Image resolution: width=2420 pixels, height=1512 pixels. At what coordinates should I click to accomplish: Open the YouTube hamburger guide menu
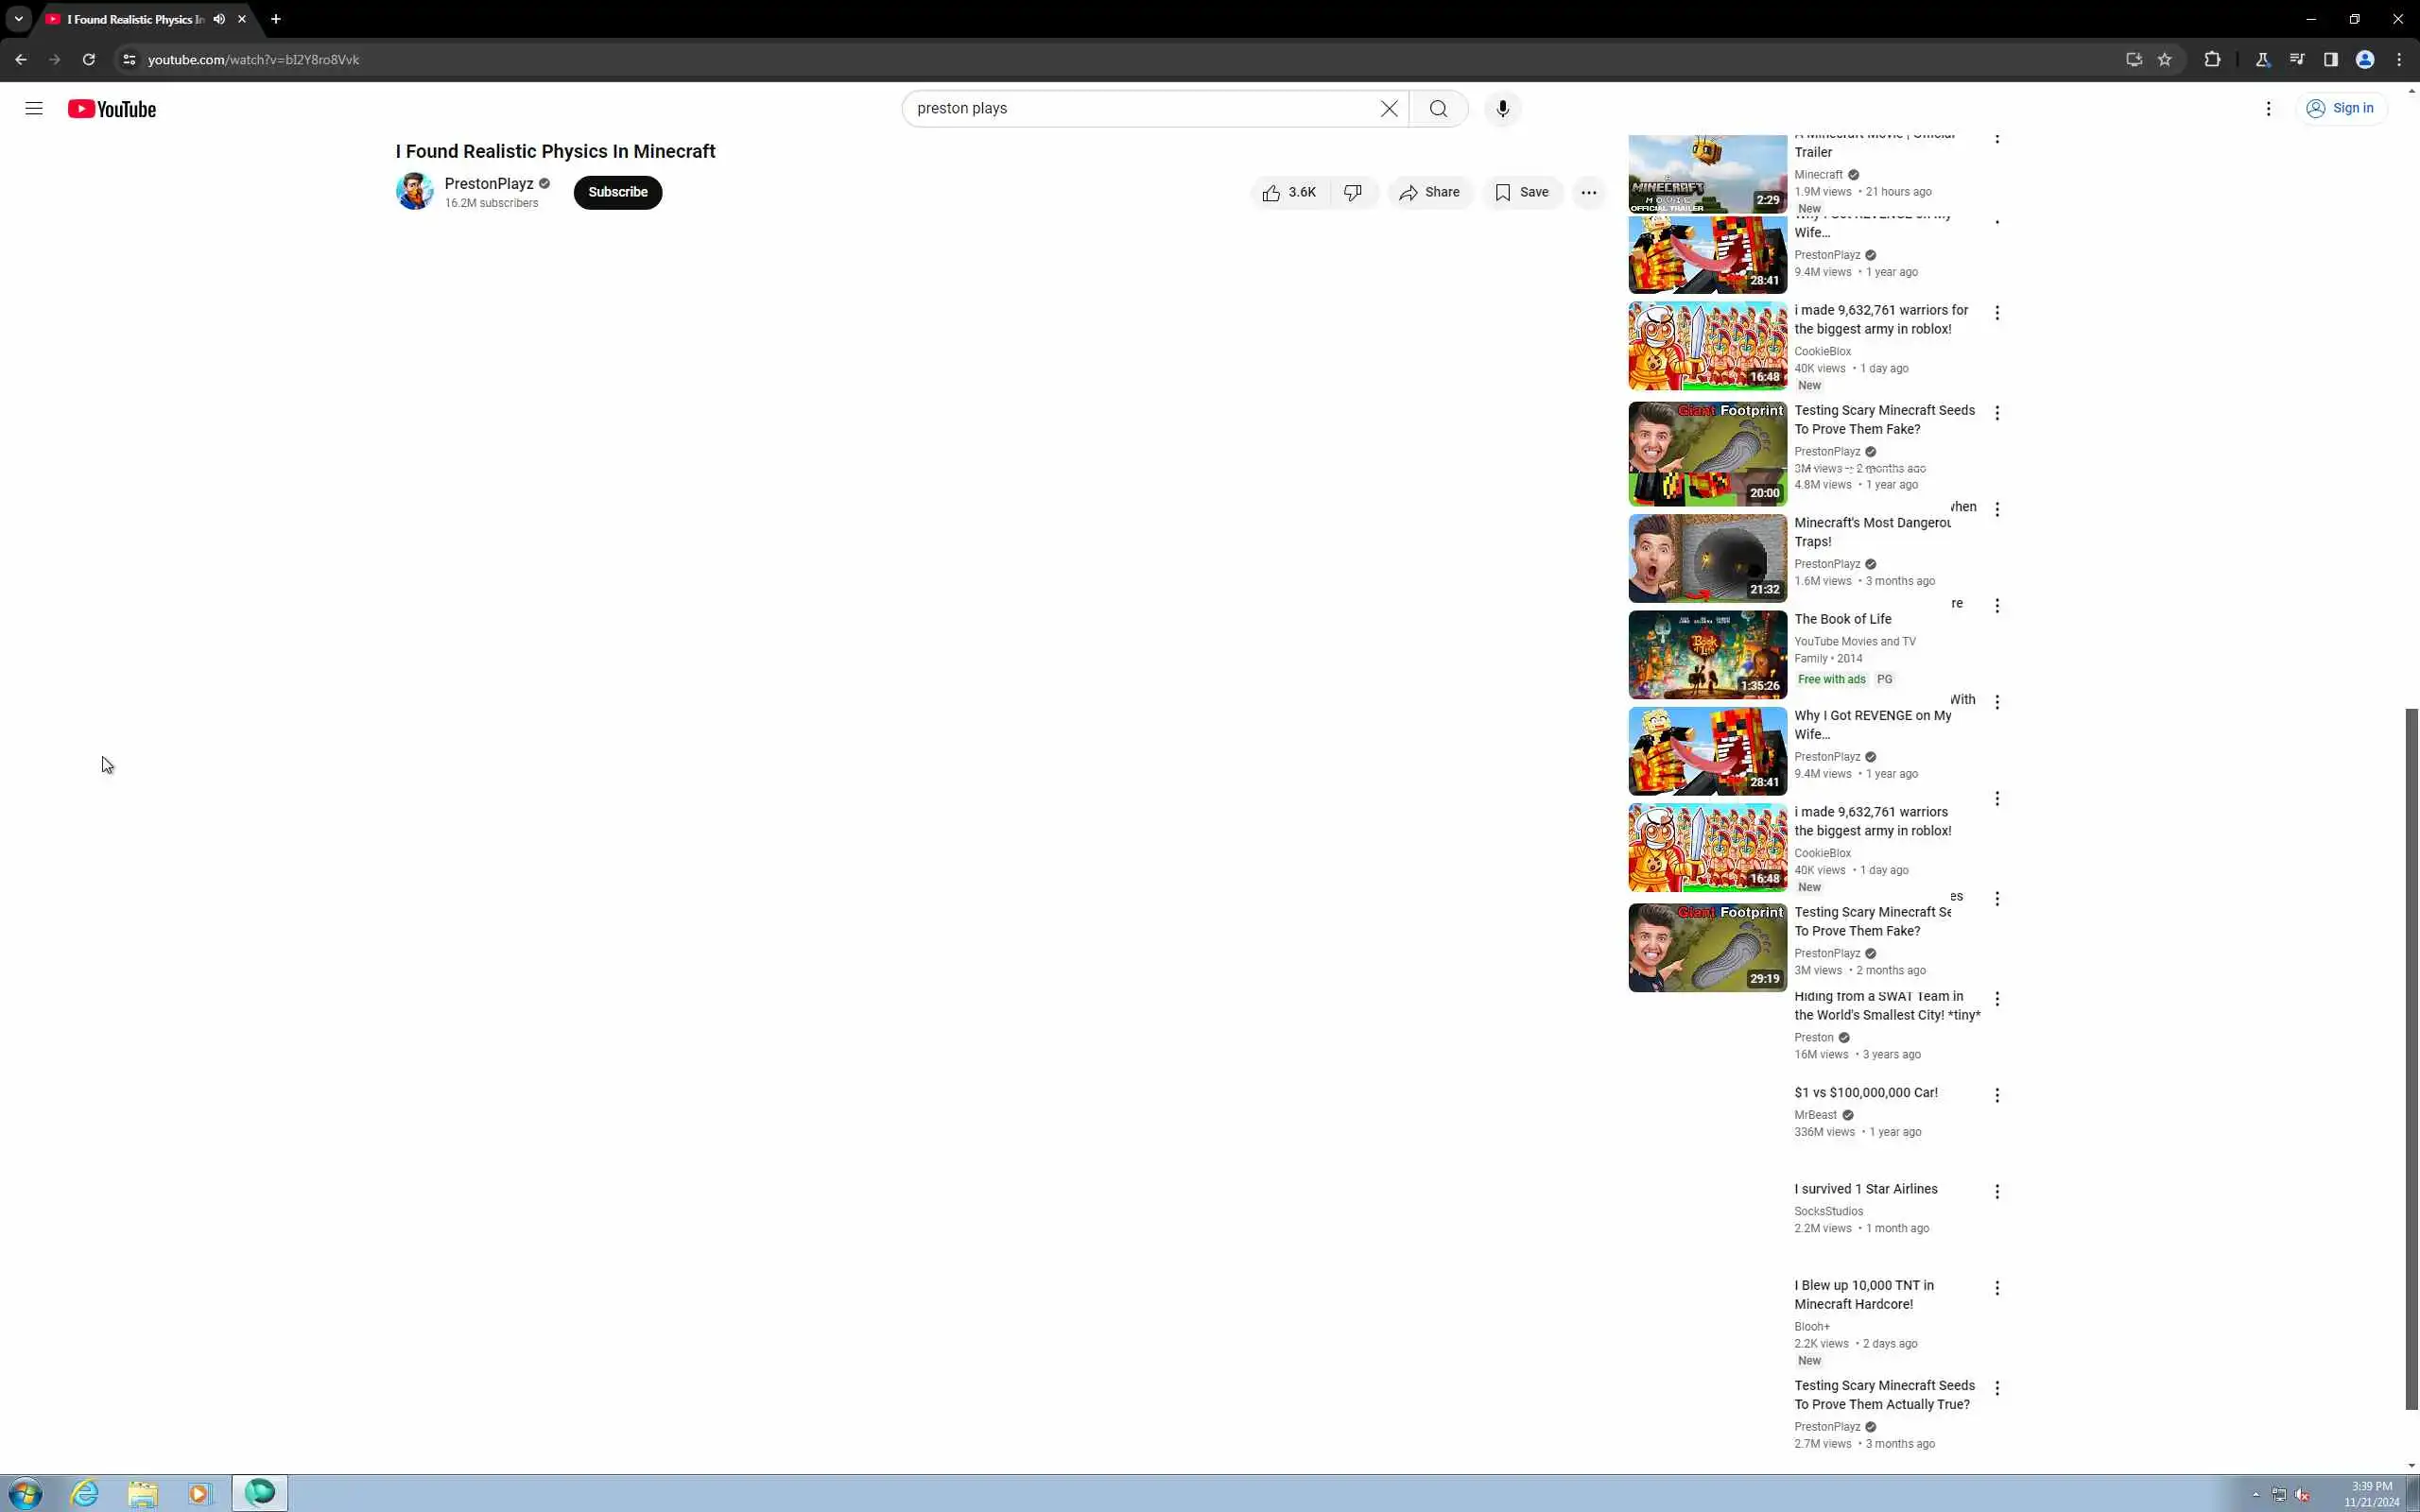coord(33,108)
